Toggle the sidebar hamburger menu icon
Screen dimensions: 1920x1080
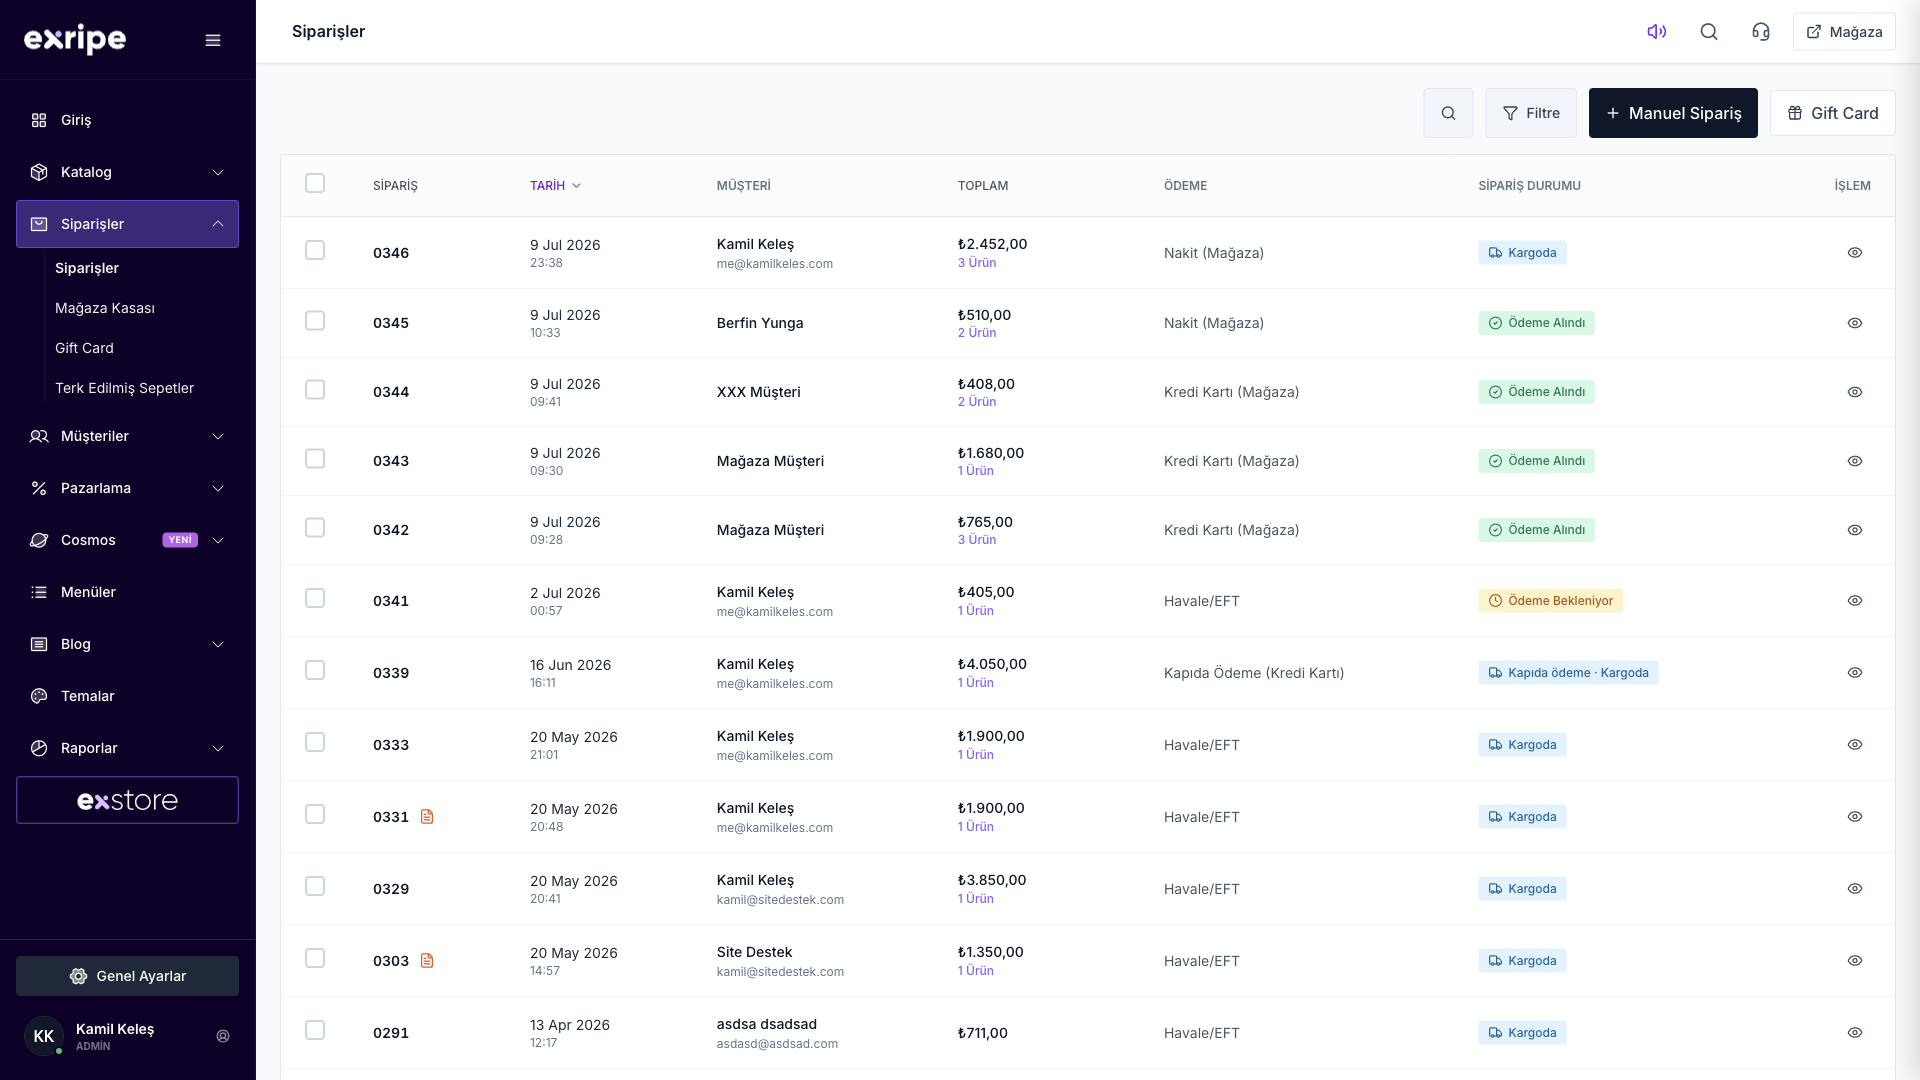point(213,40)
